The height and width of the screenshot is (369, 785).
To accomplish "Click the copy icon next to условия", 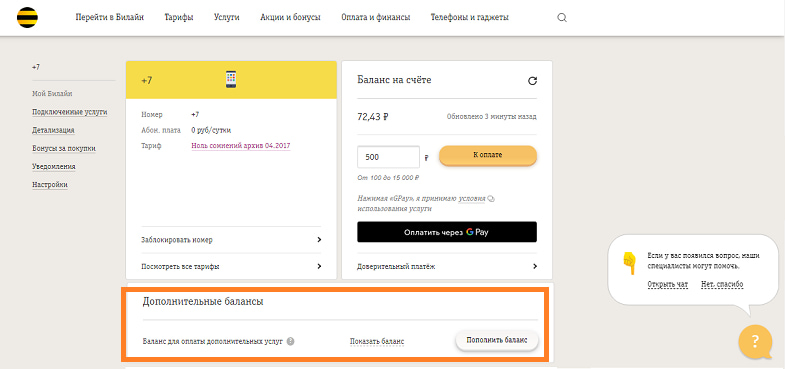I will pyautogui.click(x=491, y=199).
